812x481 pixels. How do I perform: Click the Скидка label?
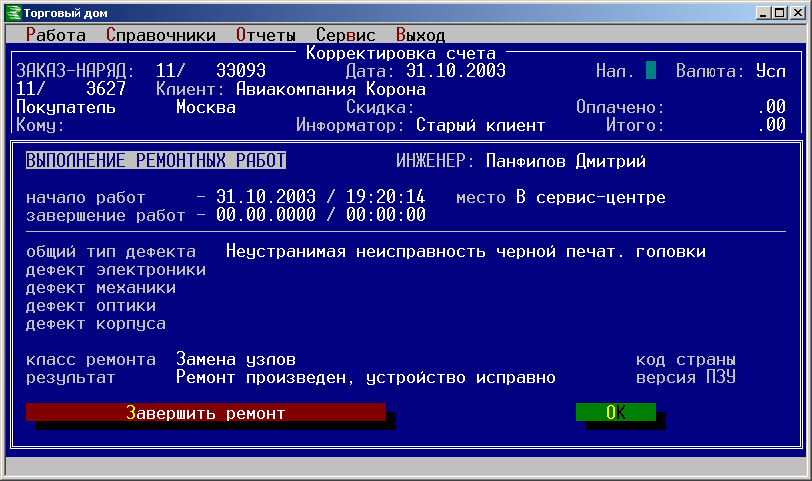[x=381, y=107]
